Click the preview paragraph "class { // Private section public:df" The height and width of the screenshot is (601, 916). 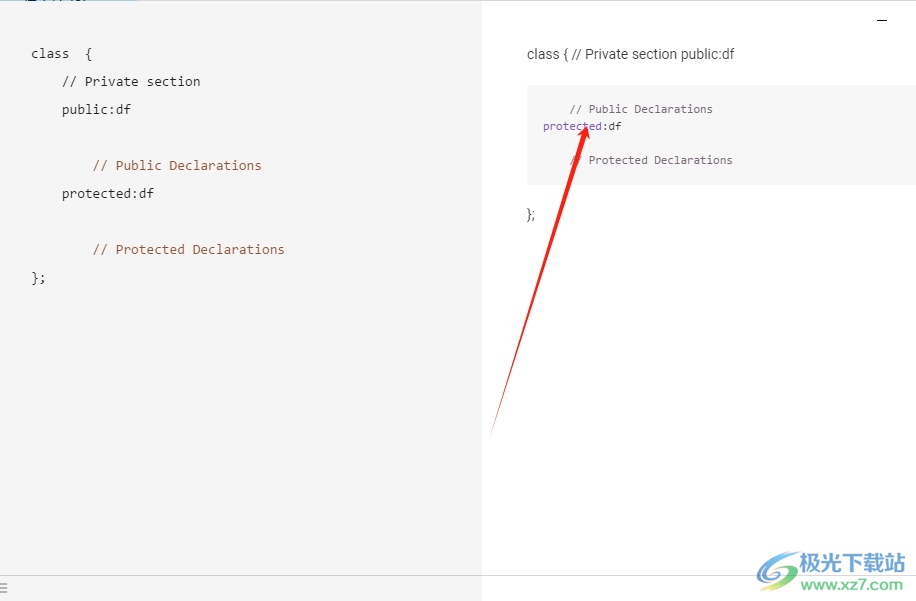630,54
